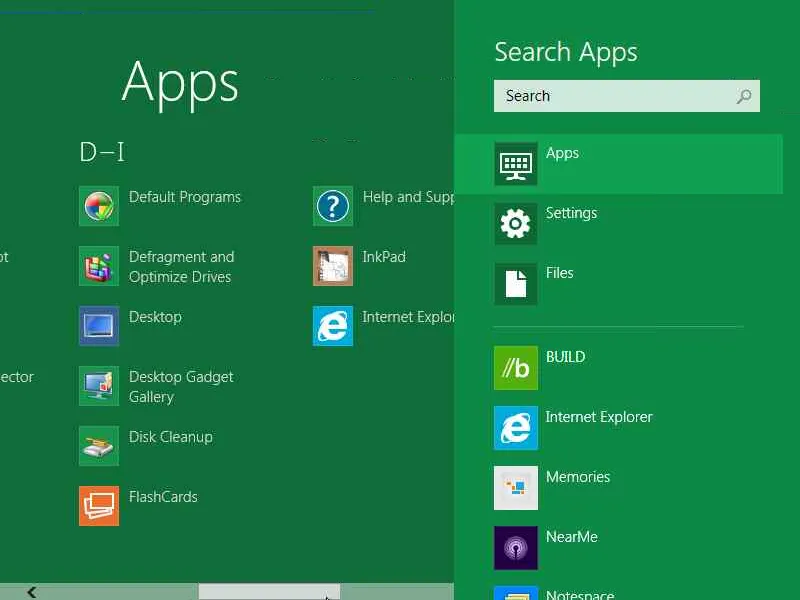The height and width of the screenshot is (600, 800).
Task: Click the Internet Explorer label in search pane
Action: (599, 417)
